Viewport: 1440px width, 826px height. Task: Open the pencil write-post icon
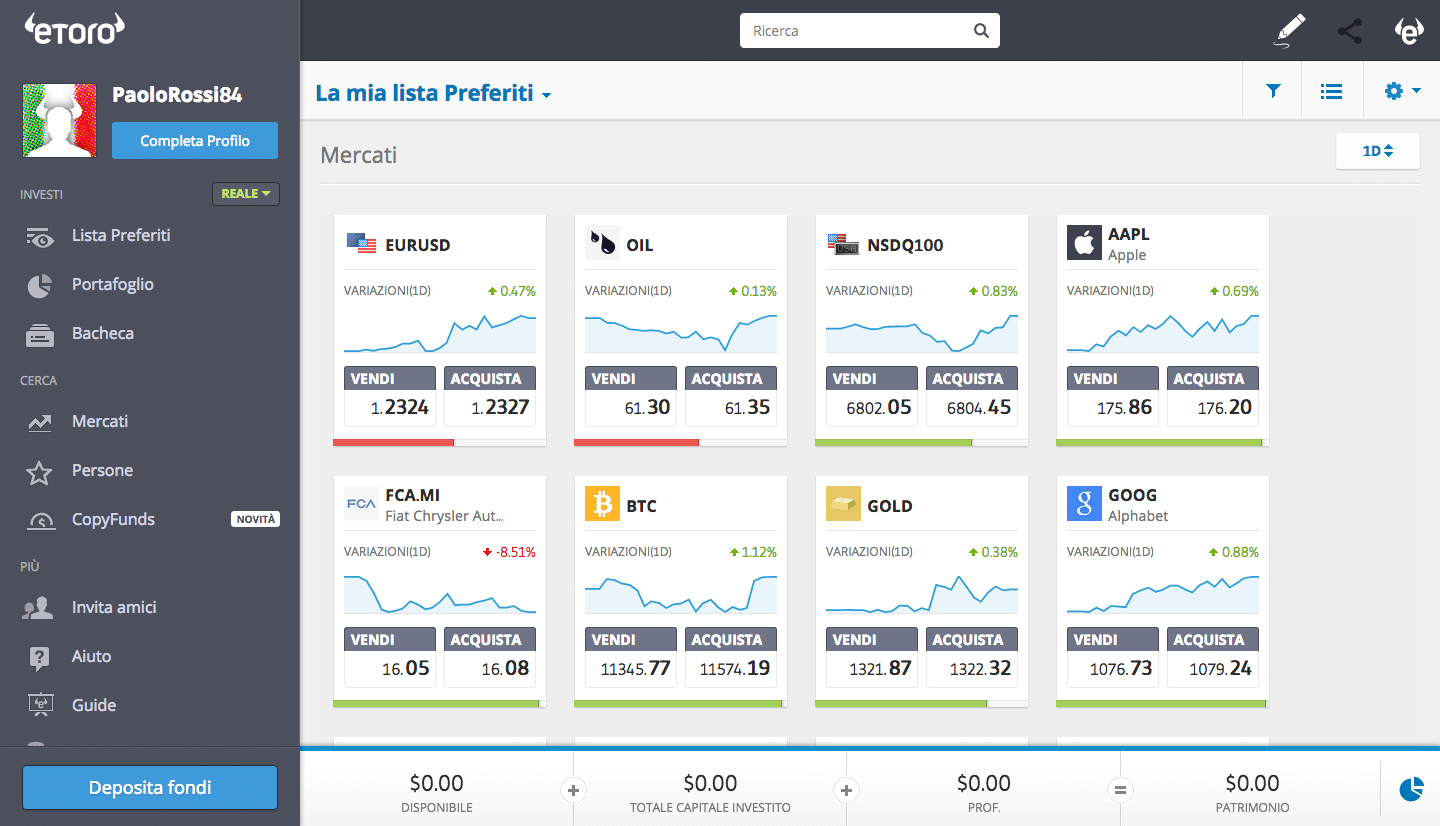(x=1290, y=31)
